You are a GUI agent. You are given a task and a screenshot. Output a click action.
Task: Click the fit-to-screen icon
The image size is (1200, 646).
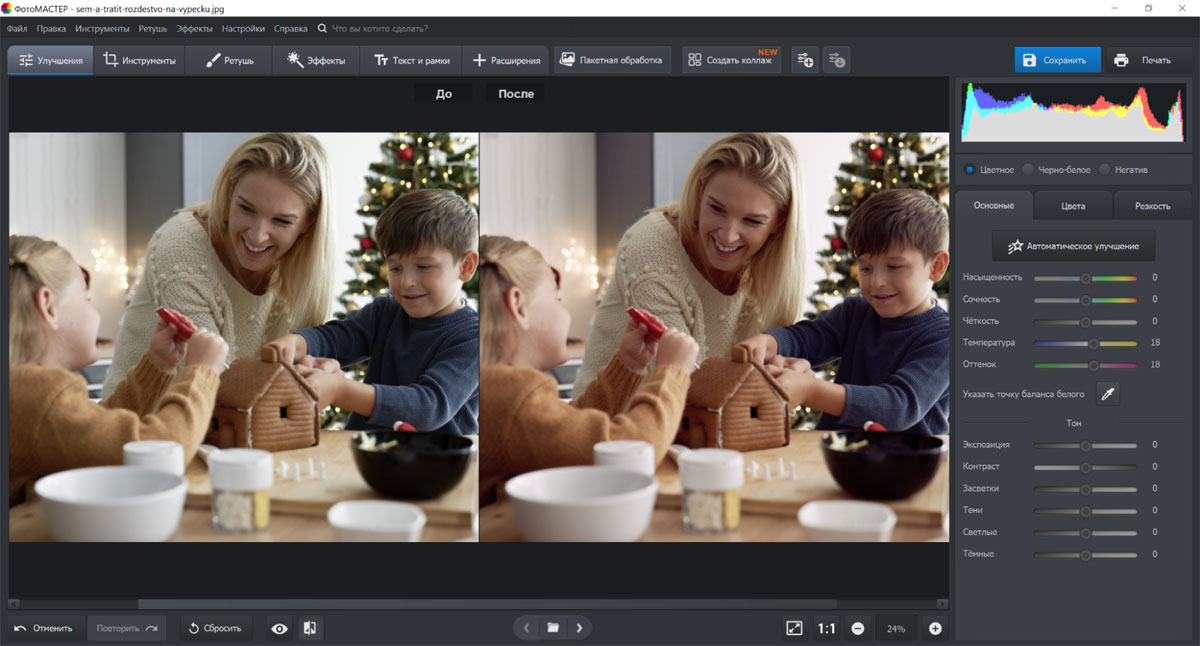tap(794, 628)
